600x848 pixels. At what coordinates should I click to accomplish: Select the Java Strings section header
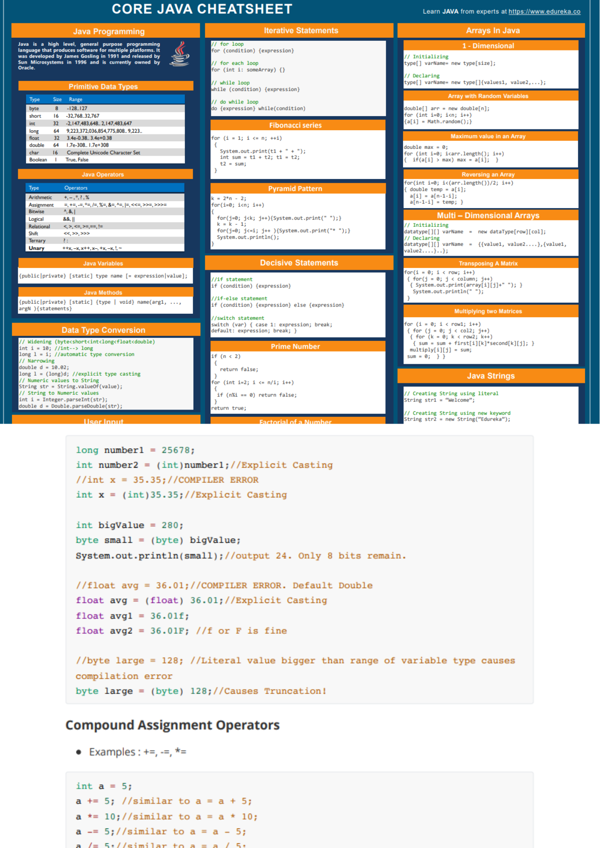pyautogui.click(x=491, y=376)
